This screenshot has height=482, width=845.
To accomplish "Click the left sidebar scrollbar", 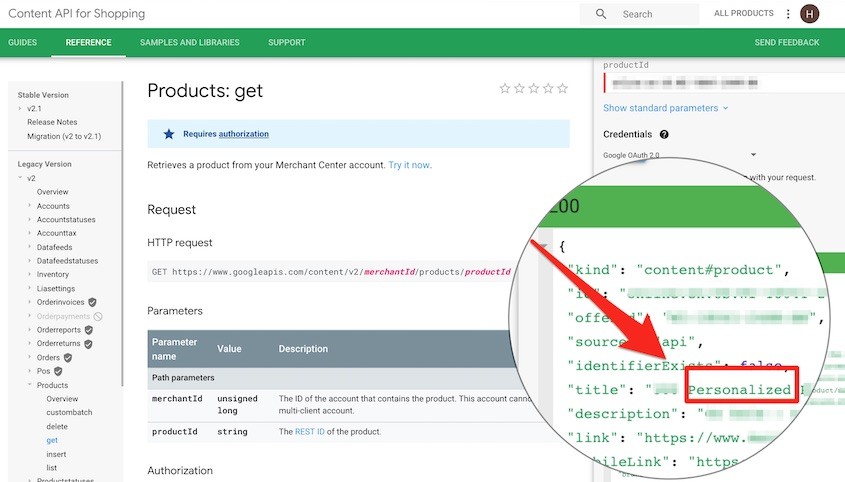I will point(122,233).
